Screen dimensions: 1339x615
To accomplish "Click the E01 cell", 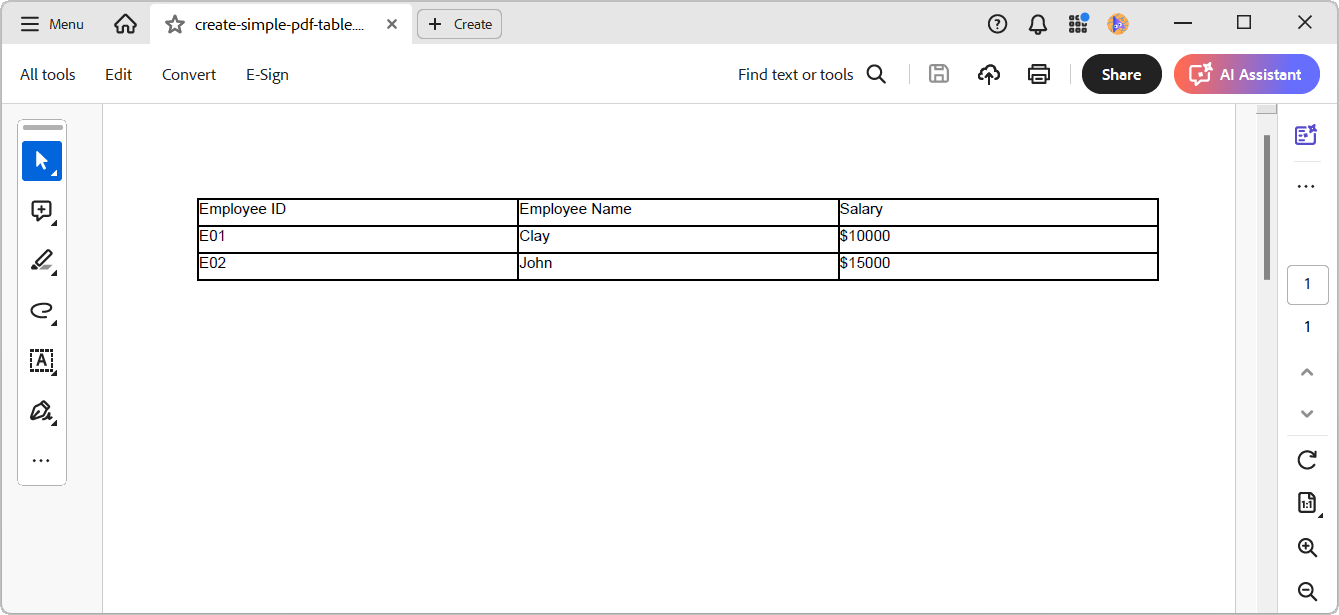I will (x=358, y=239).
